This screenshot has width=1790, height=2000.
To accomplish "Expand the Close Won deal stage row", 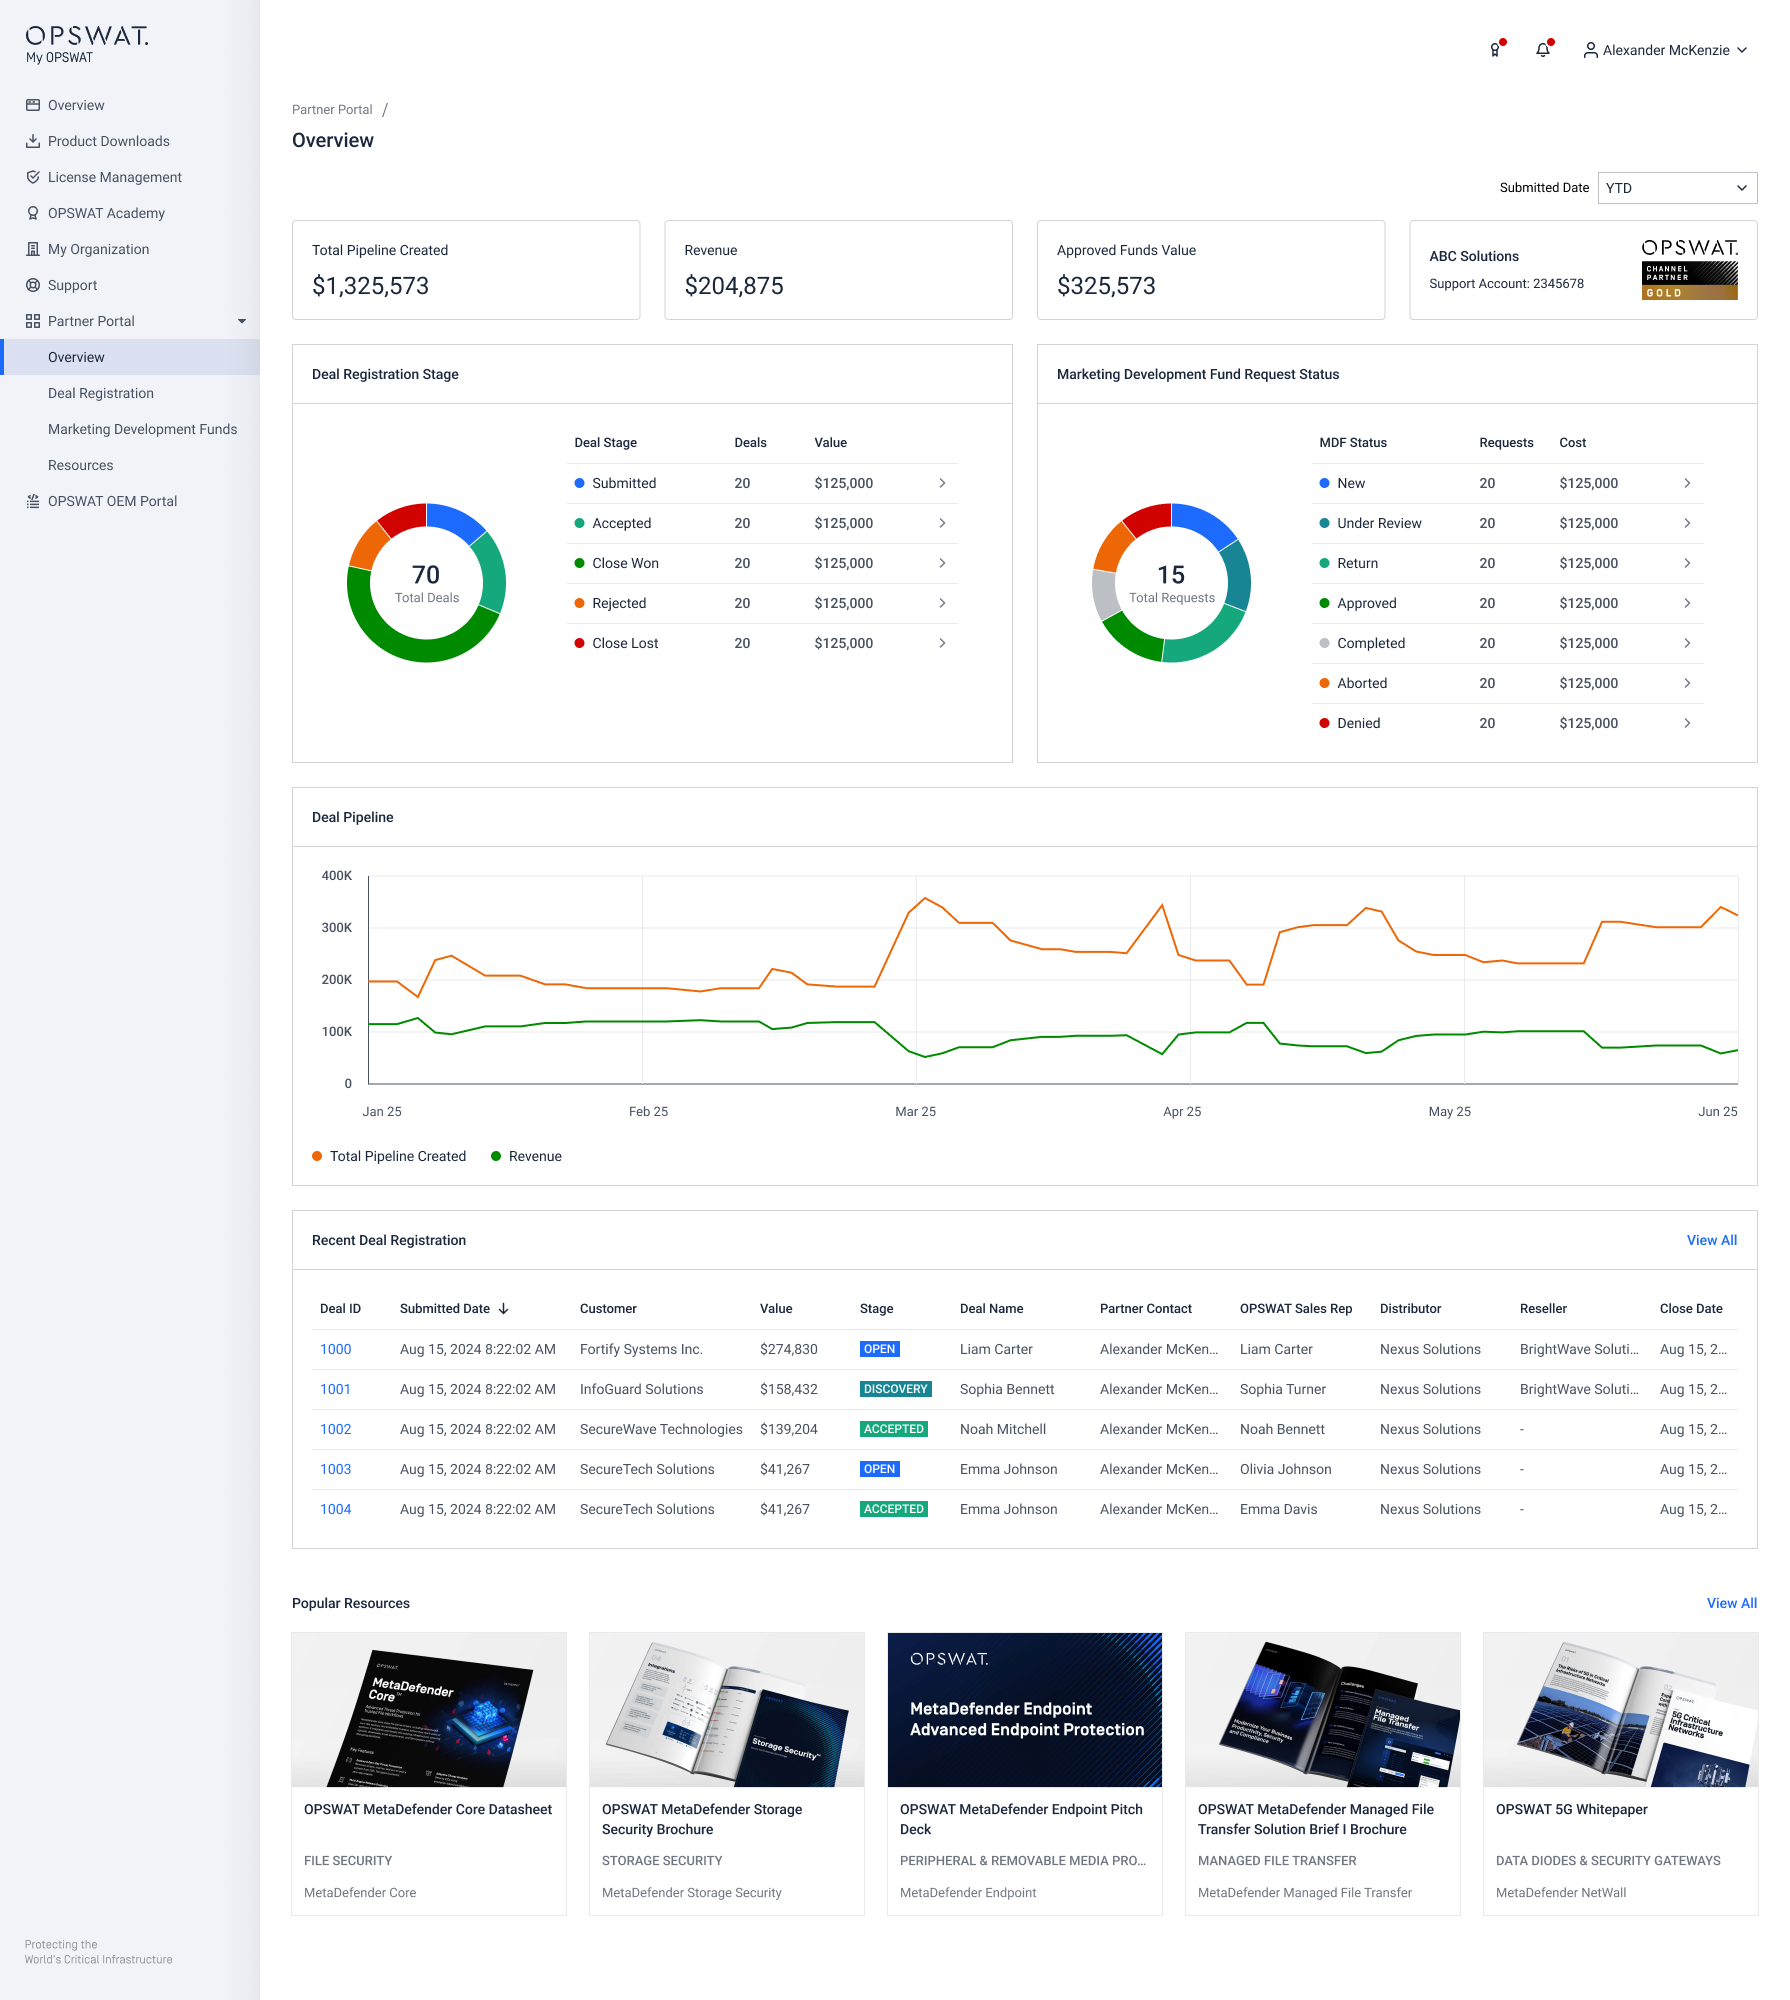I will 942,563.
